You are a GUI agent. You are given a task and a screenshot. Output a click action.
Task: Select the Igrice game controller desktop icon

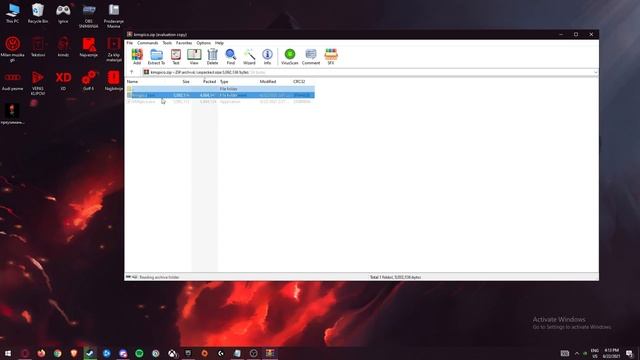click(63, 13)
